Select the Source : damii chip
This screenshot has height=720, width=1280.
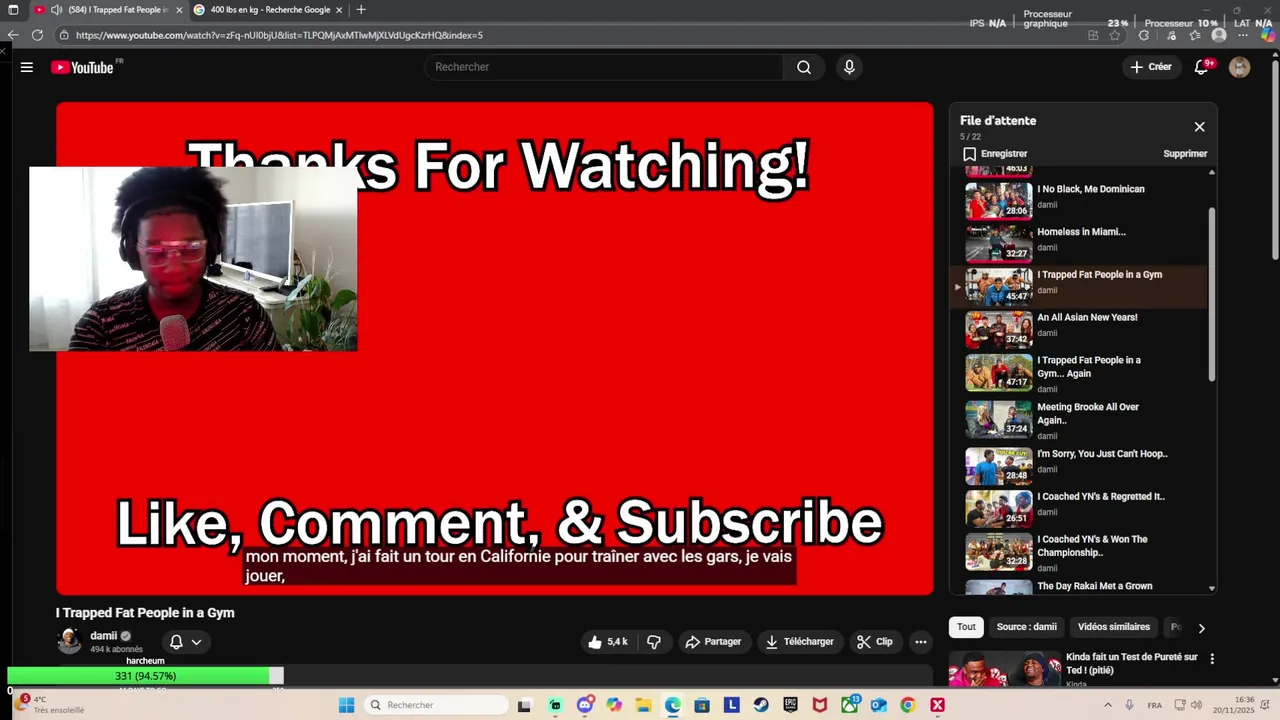[1027, 627]
